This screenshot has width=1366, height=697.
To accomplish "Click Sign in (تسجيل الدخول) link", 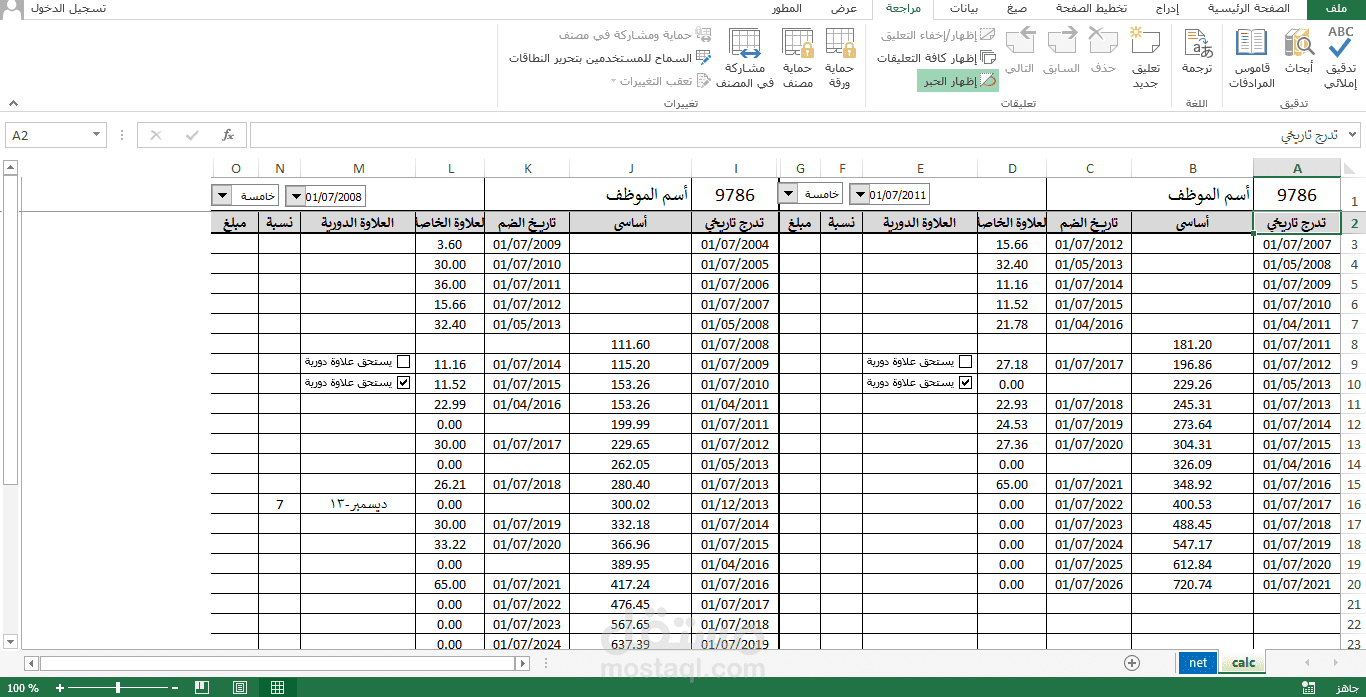I will 69,9.
